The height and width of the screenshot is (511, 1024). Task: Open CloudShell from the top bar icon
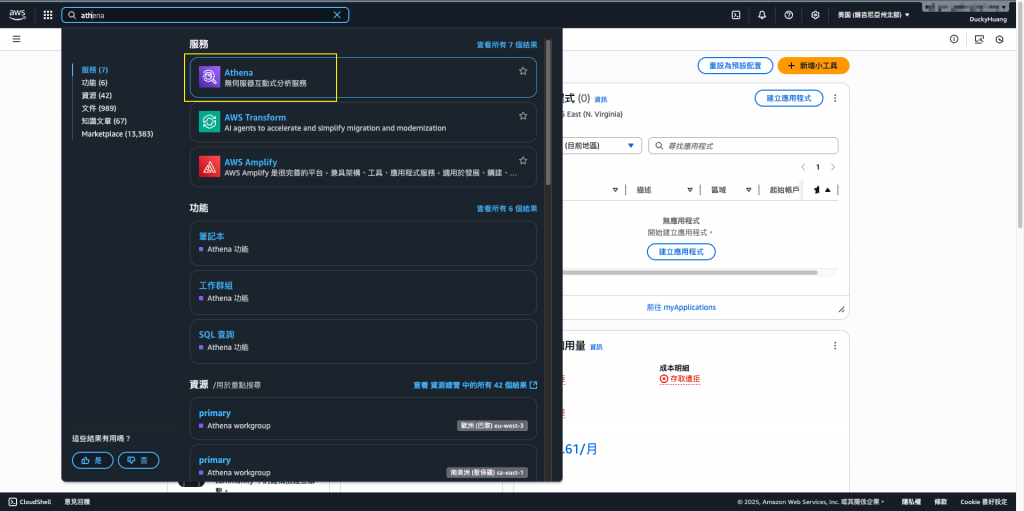pos(735,15)
